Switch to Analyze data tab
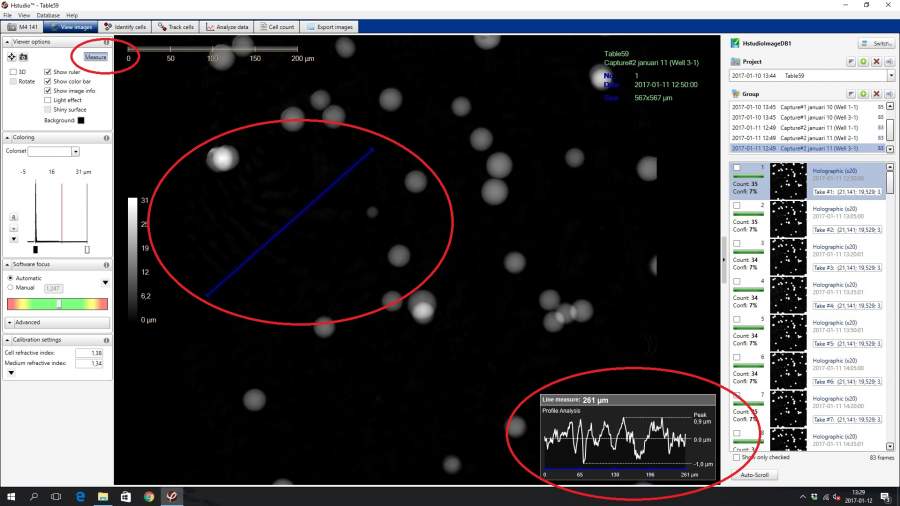This screenshot has width=900, height=506. [x=227, y=27]
